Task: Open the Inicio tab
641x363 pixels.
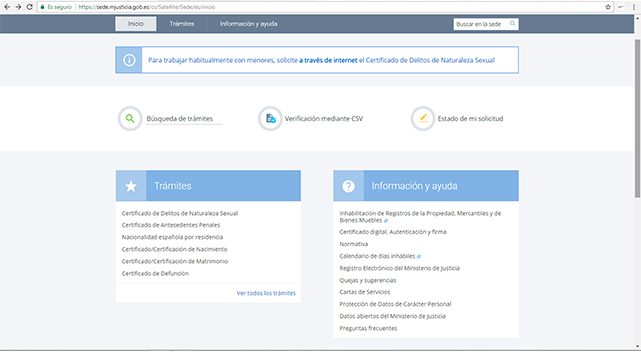Action: click(x=136, y=24)
